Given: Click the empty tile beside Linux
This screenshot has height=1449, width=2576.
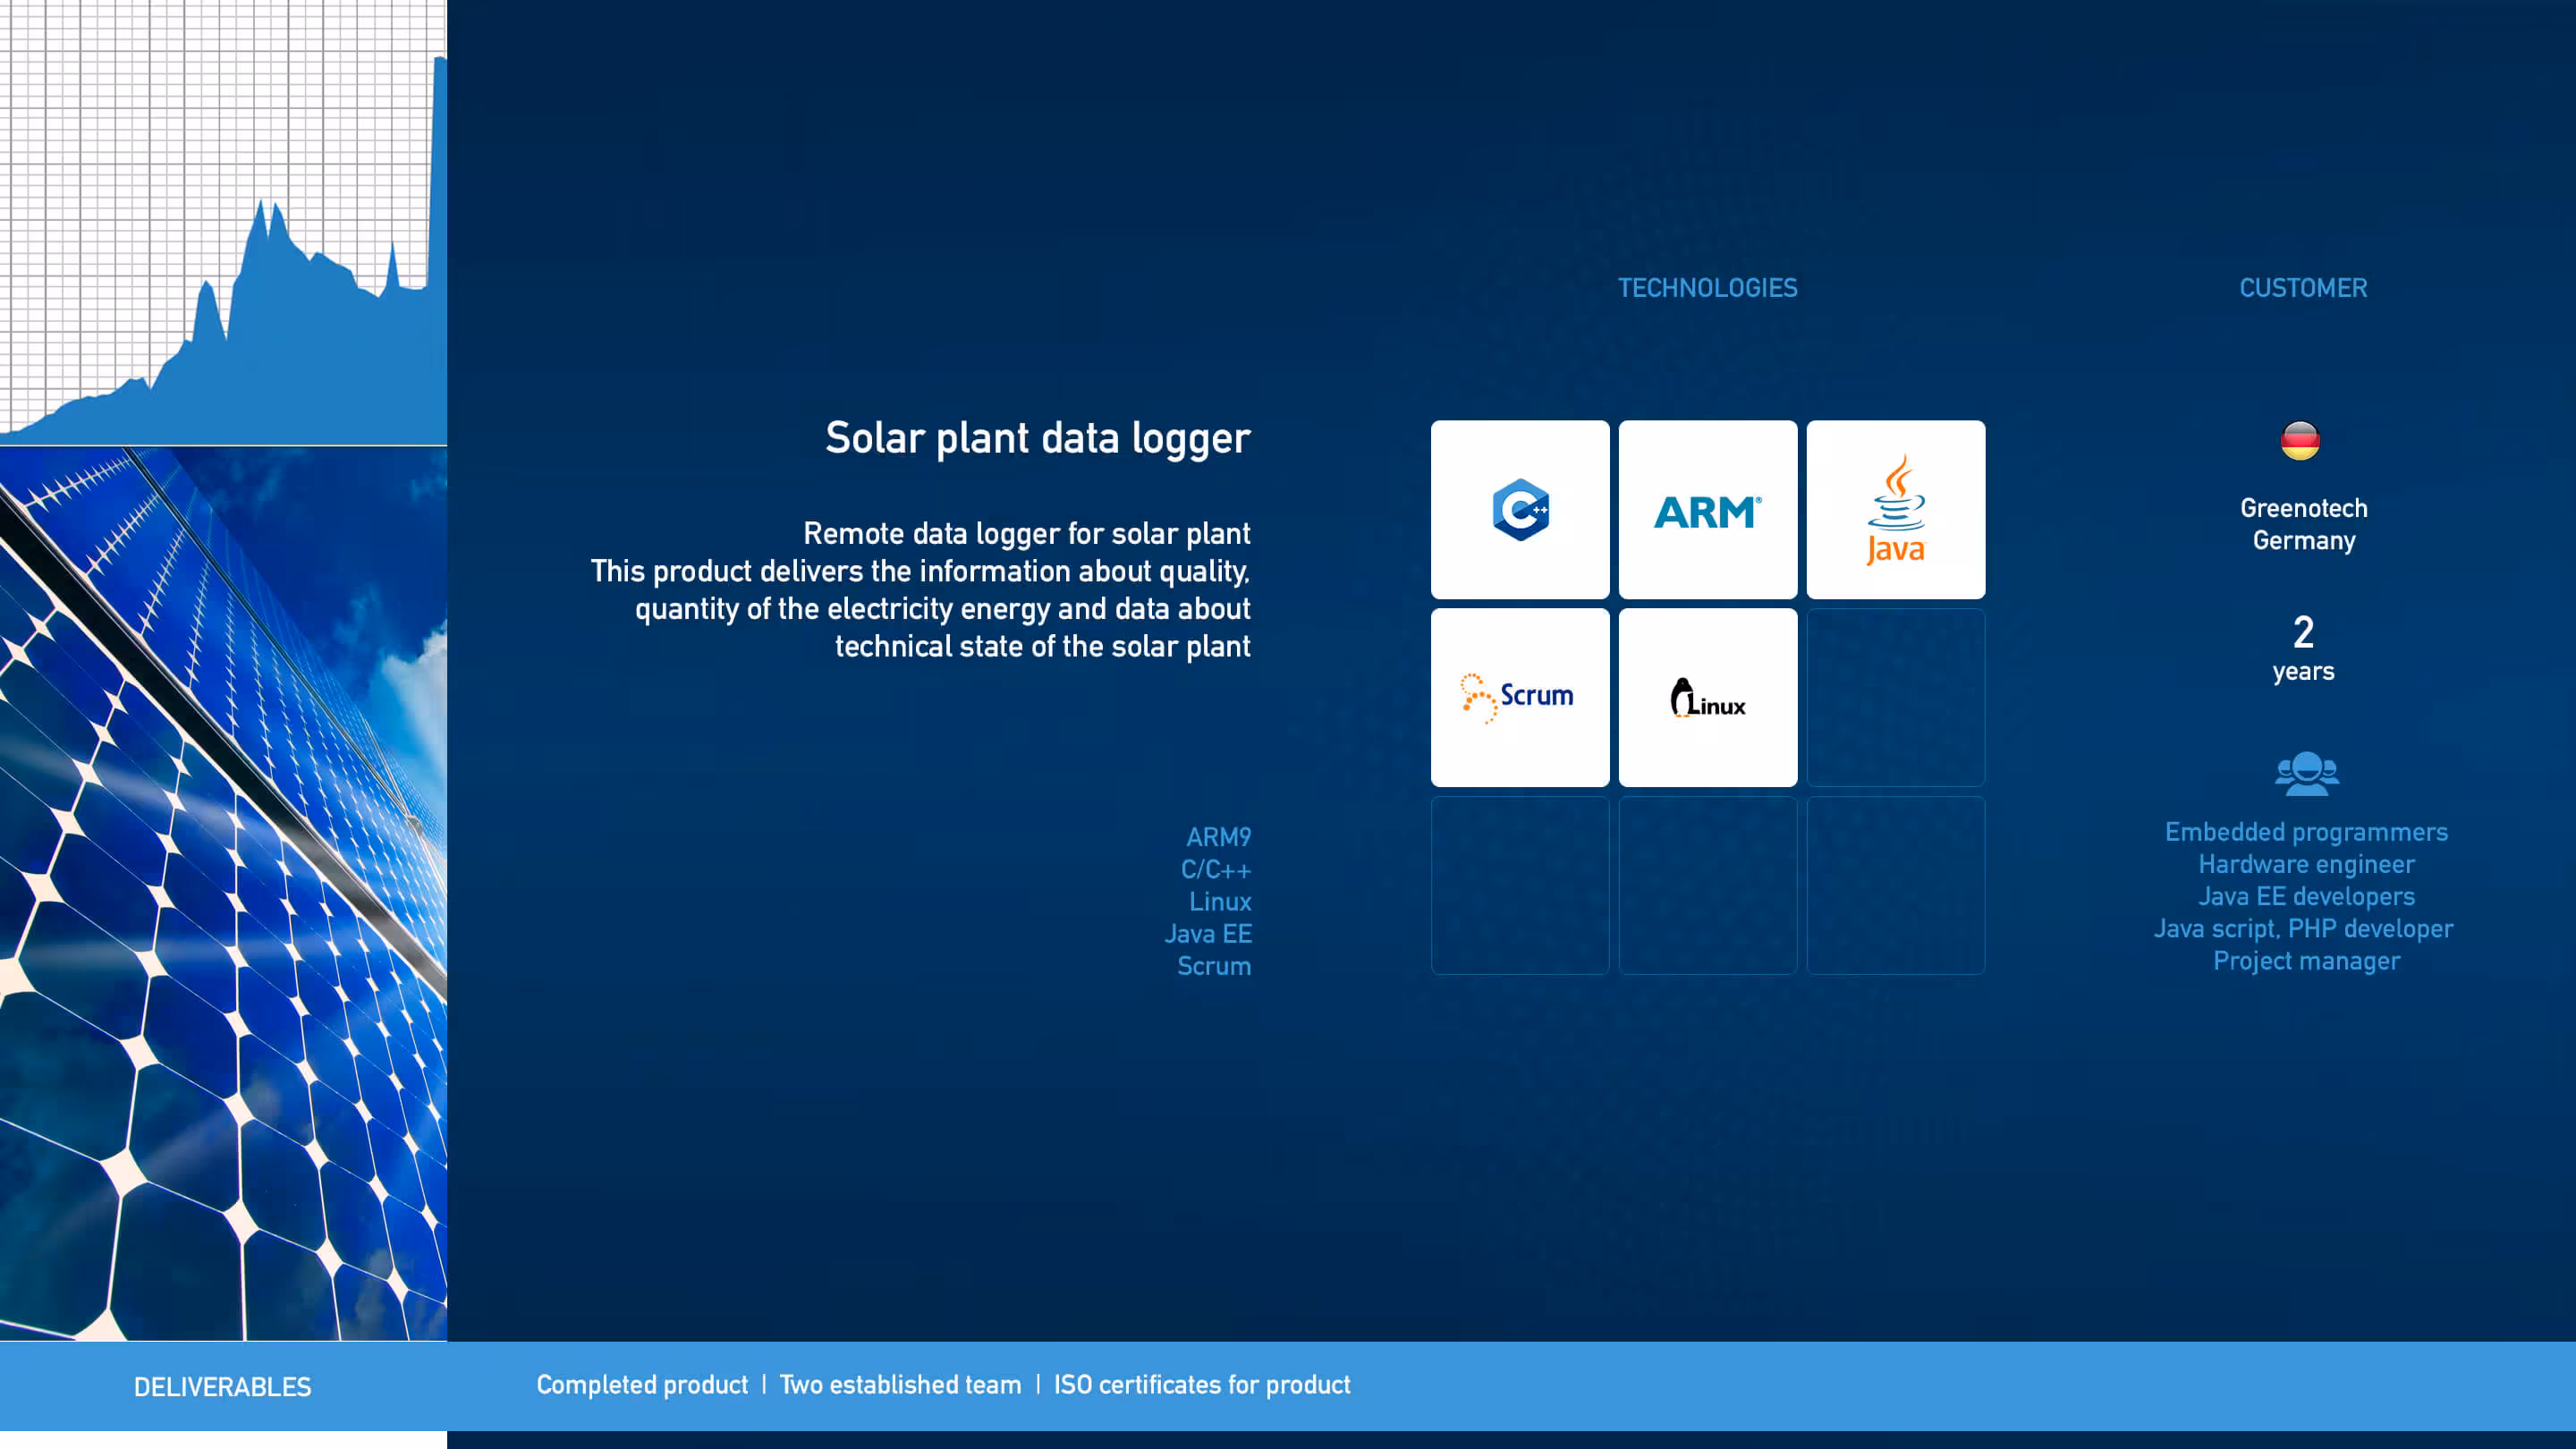Looking at the screenshot, I should (x=1895, y=697).
